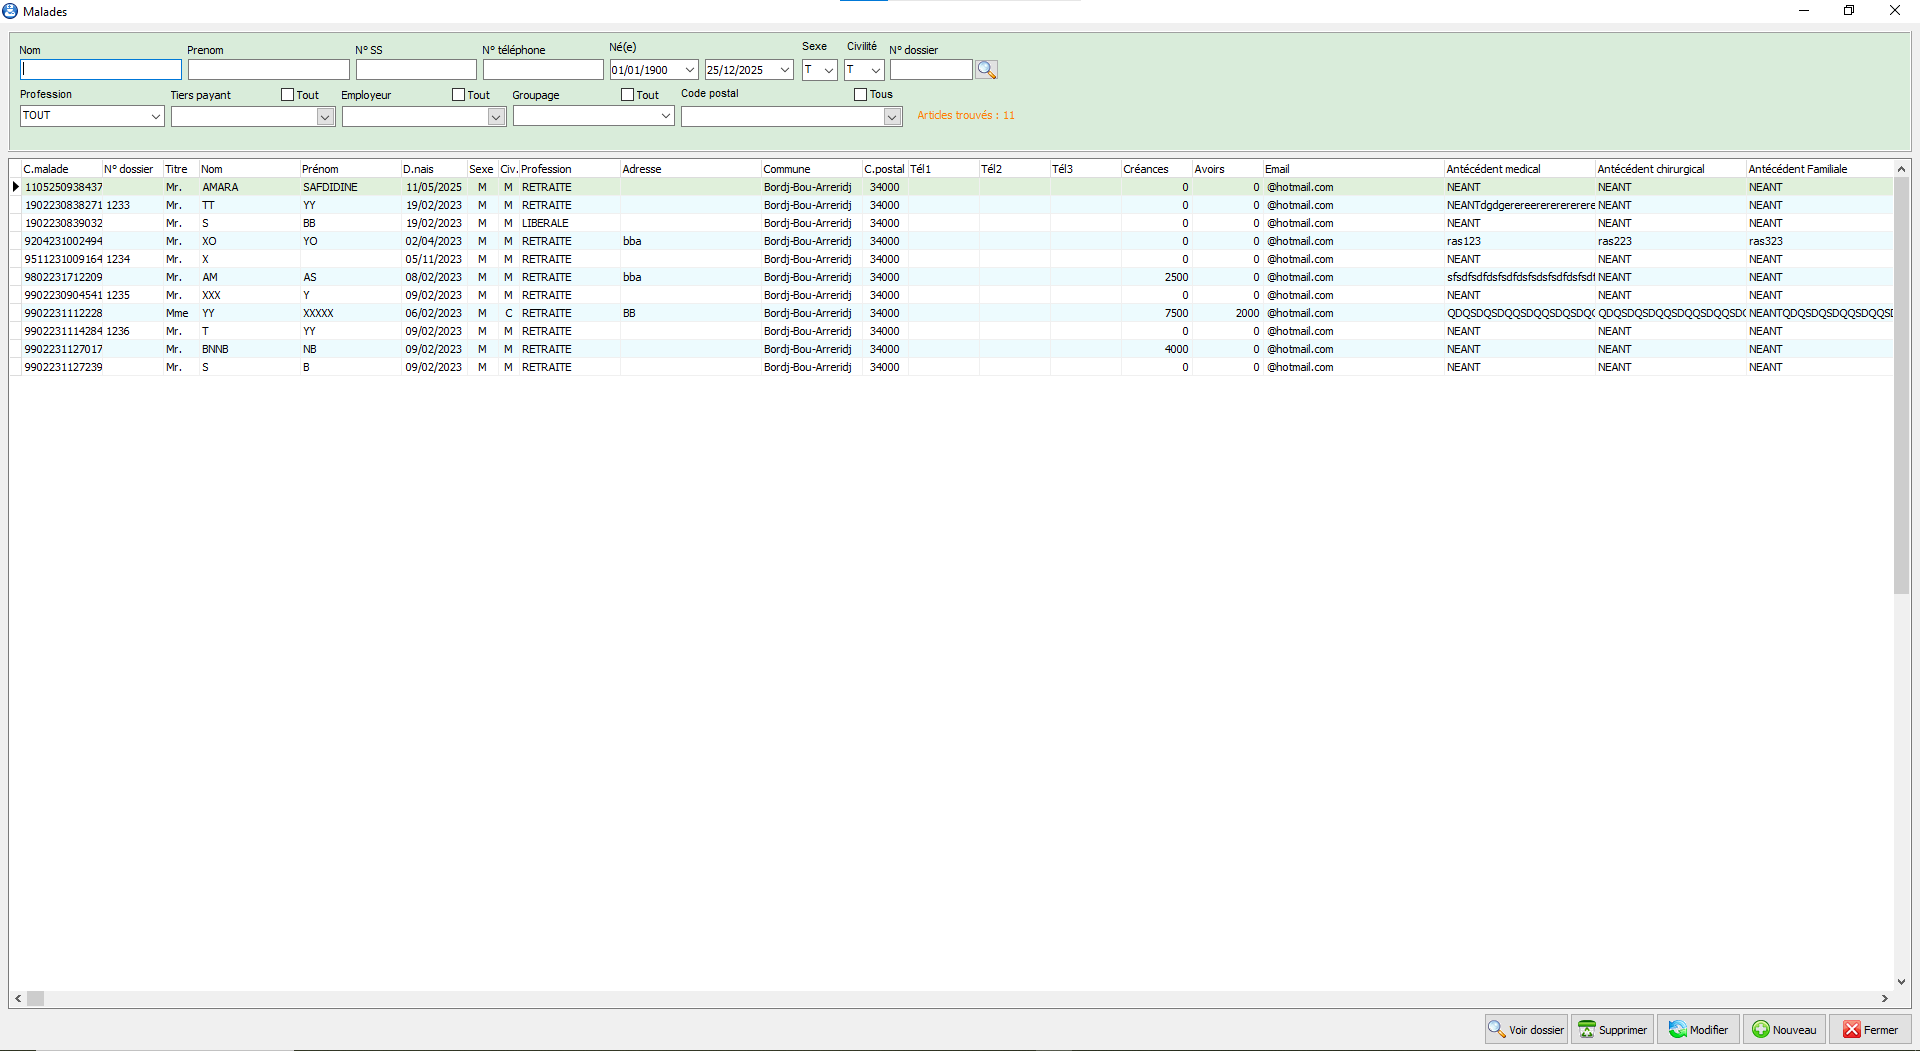Click the right arrow of horizontal scrollbar
This screenshot has height=1051, width=1920.
point(1884,998)
